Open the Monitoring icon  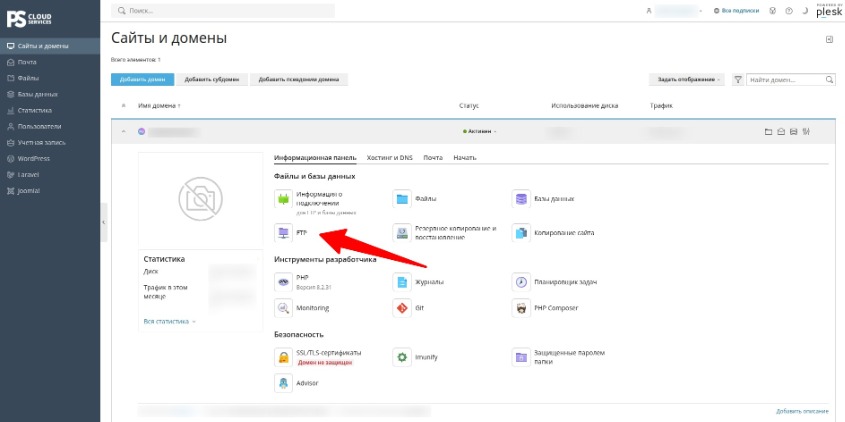283,308
